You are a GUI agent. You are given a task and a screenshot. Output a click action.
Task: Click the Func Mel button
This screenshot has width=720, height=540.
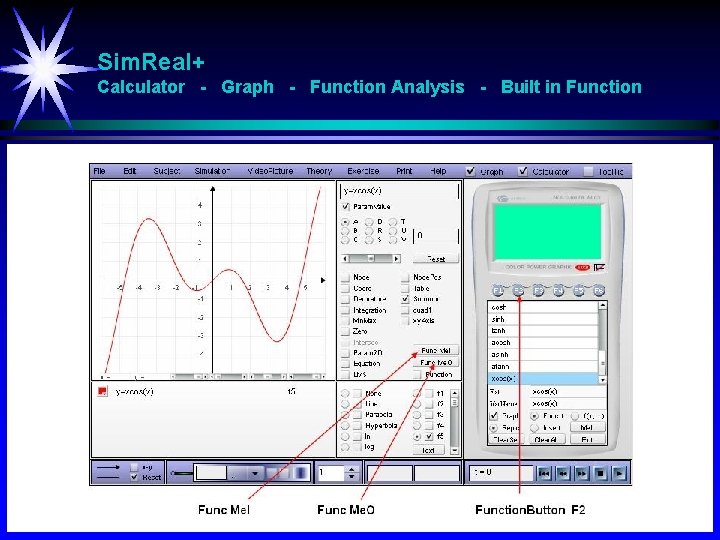point(436,351)
